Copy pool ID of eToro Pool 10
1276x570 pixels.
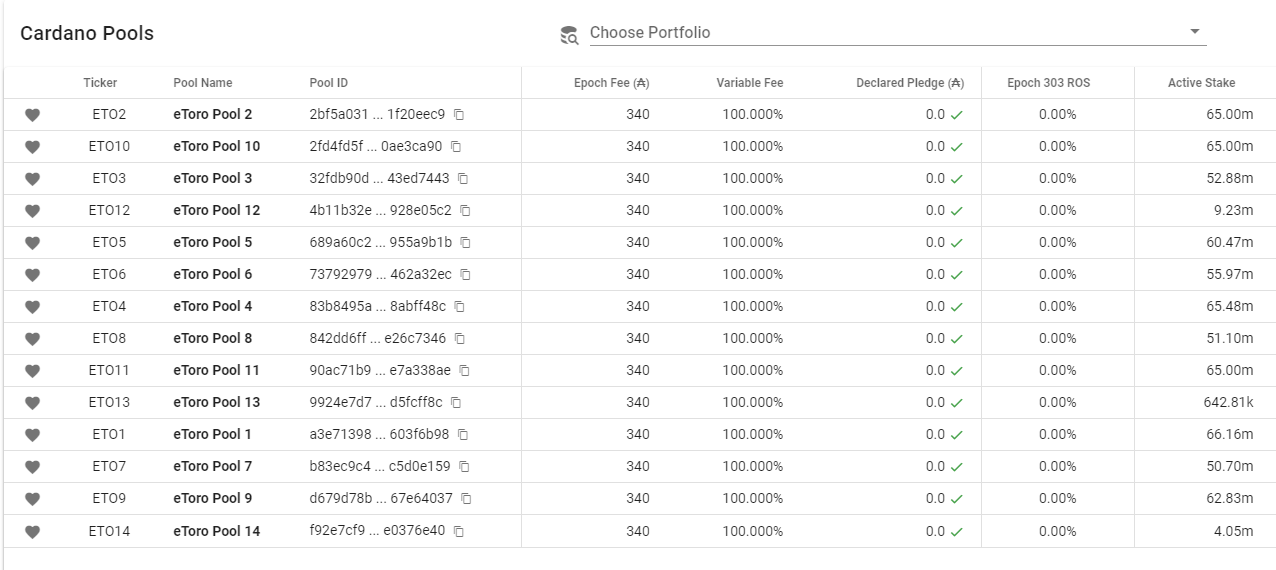coord(456,147)
